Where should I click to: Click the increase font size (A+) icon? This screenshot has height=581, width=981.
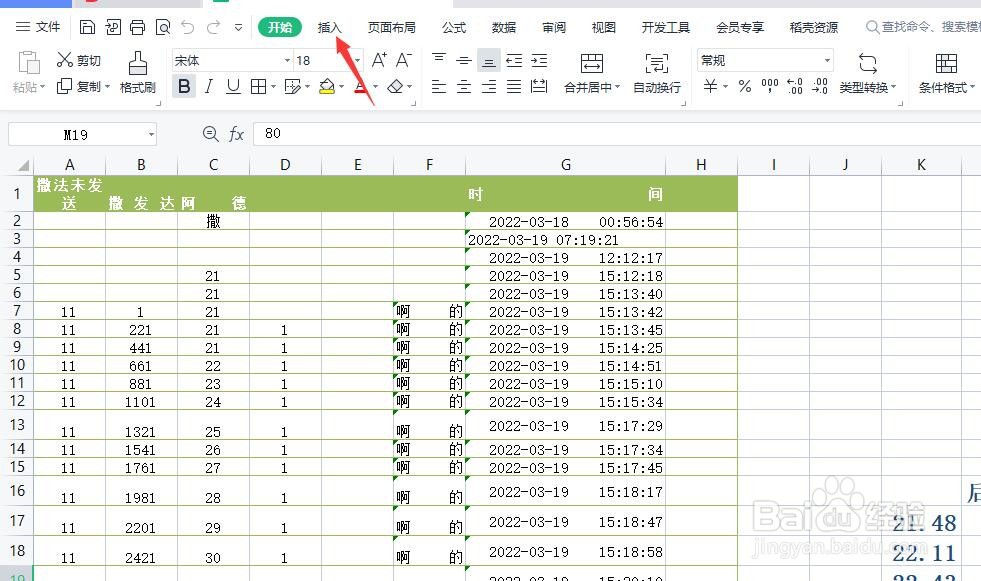pyautogui.click(x=380, y=58)
